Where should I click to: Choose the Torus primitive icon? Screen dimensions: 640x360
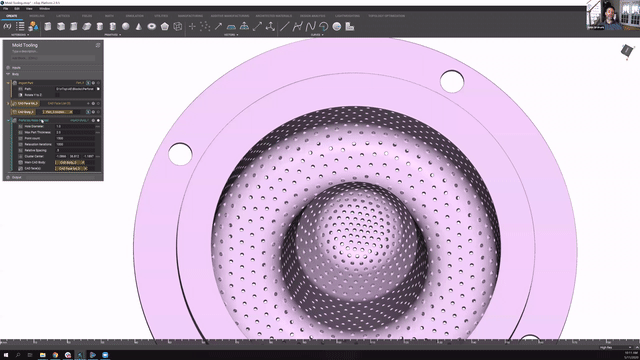click(x=151, y=27)
